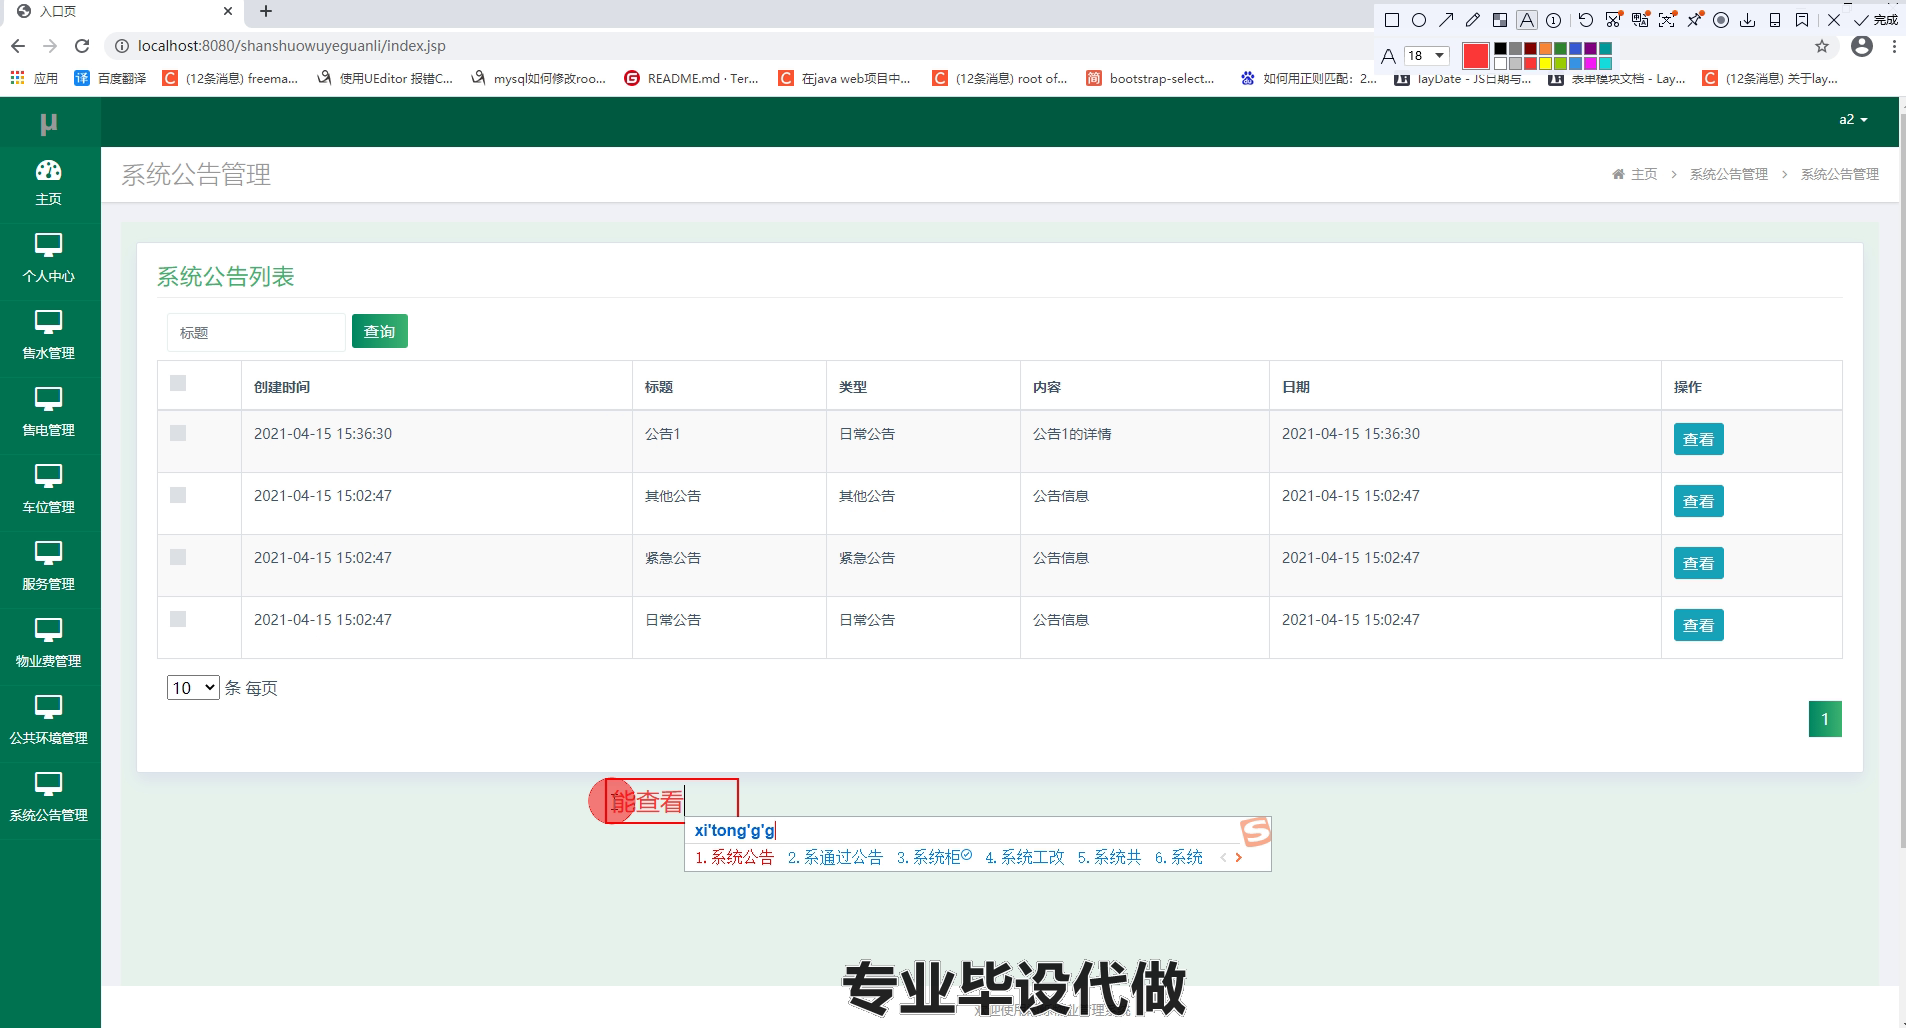Cancel the screenshot with the X icon

tap(1834, 20)
